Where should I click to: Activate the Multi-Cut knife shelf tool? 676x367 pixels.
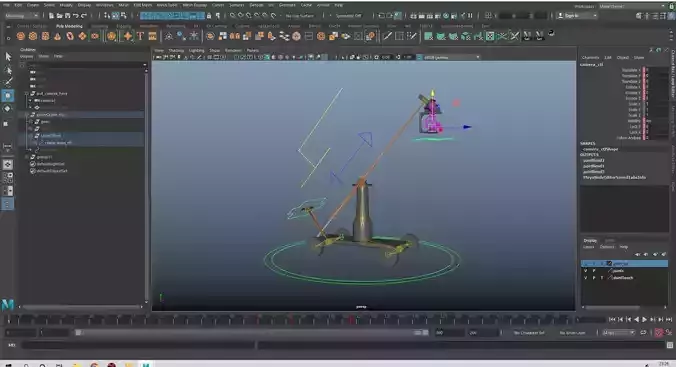point(387,37)
